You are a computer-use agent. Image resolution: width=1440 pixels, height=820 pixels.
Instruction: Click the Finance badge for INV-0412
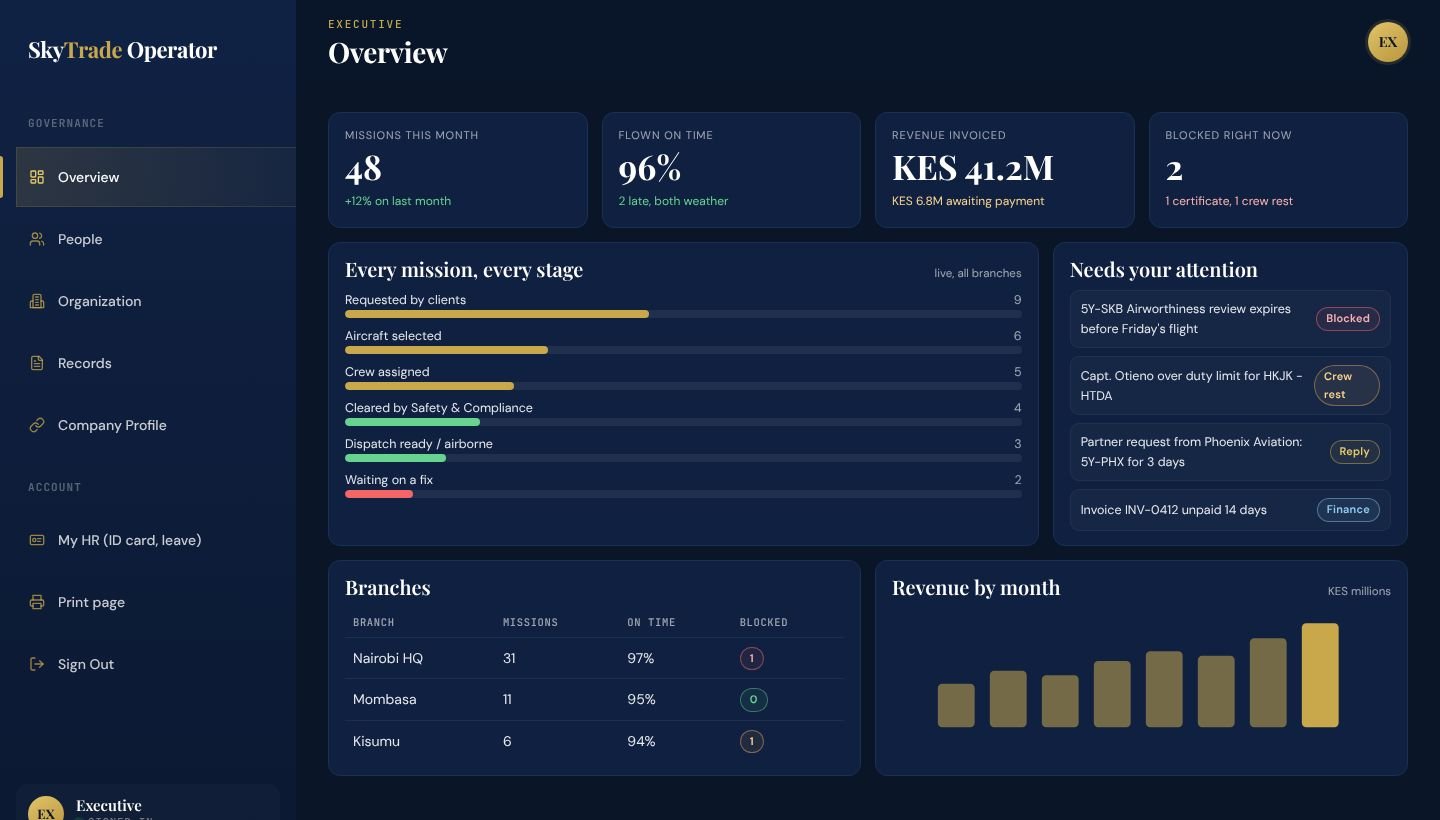[1347, 510]
